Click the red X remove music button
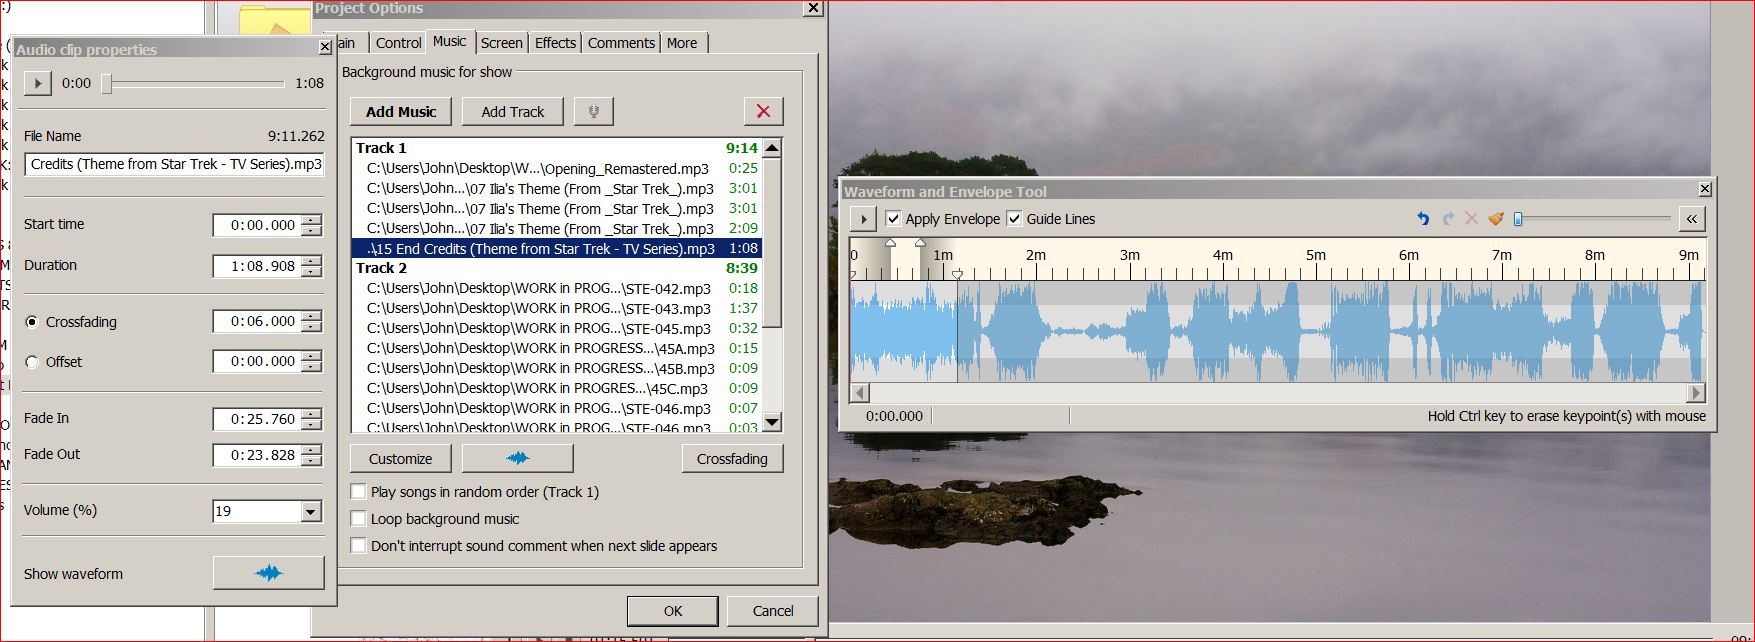Screen dimensions: 1755x642 763,112
